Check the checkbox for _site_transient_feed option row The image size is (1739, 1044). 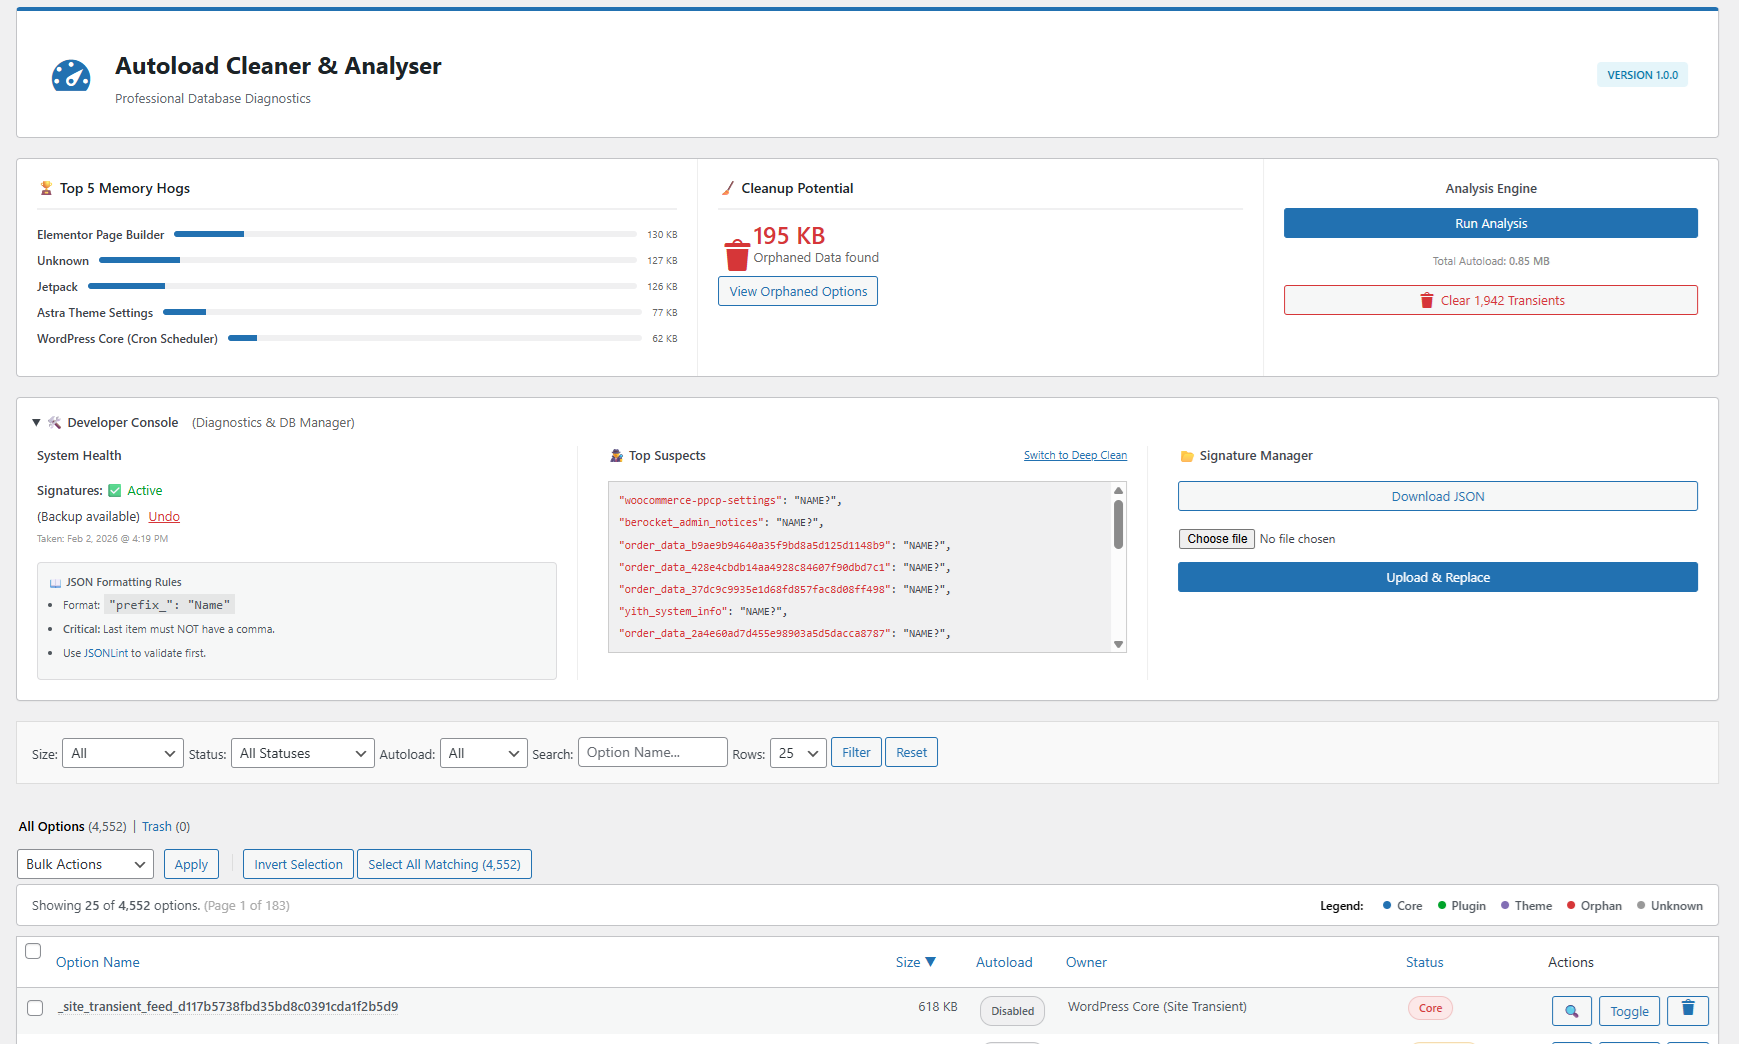pyautogui.click(x=35, y=1007)
